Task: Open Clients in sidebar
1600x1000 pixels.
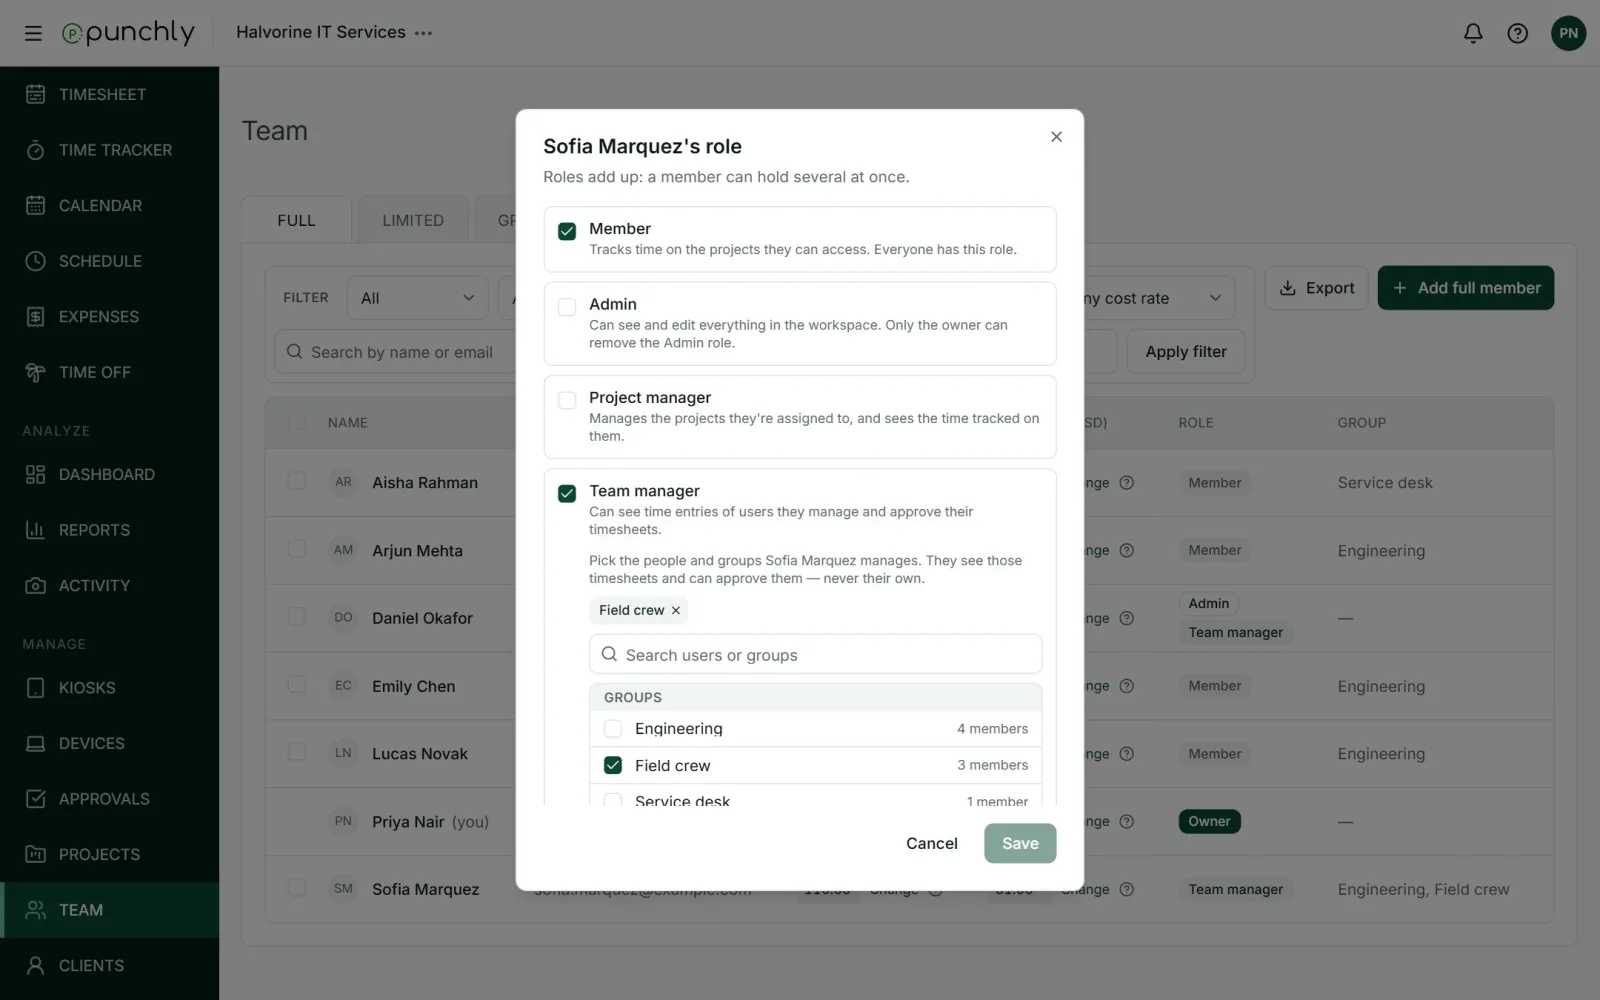Action: pyautogui.click(x=109, y=965)
